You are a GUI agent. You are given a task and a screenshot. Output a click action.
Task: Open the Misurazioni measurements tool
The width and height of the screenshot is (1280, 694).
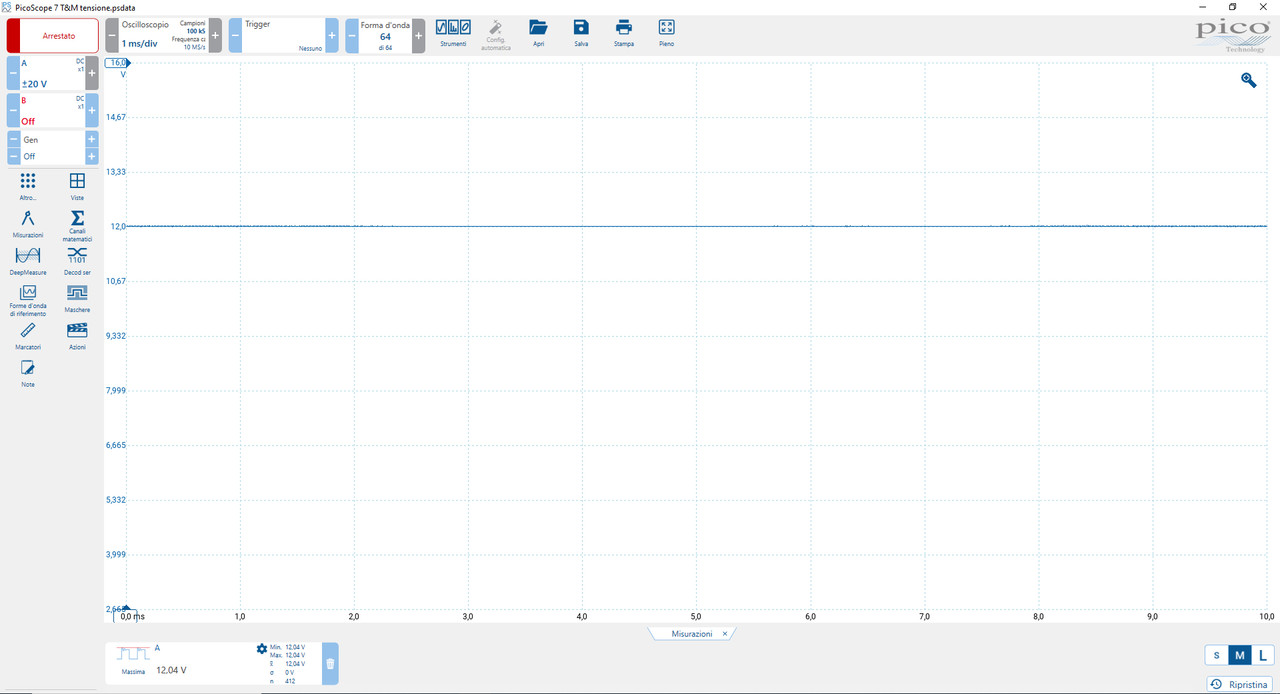coord(28,224)
